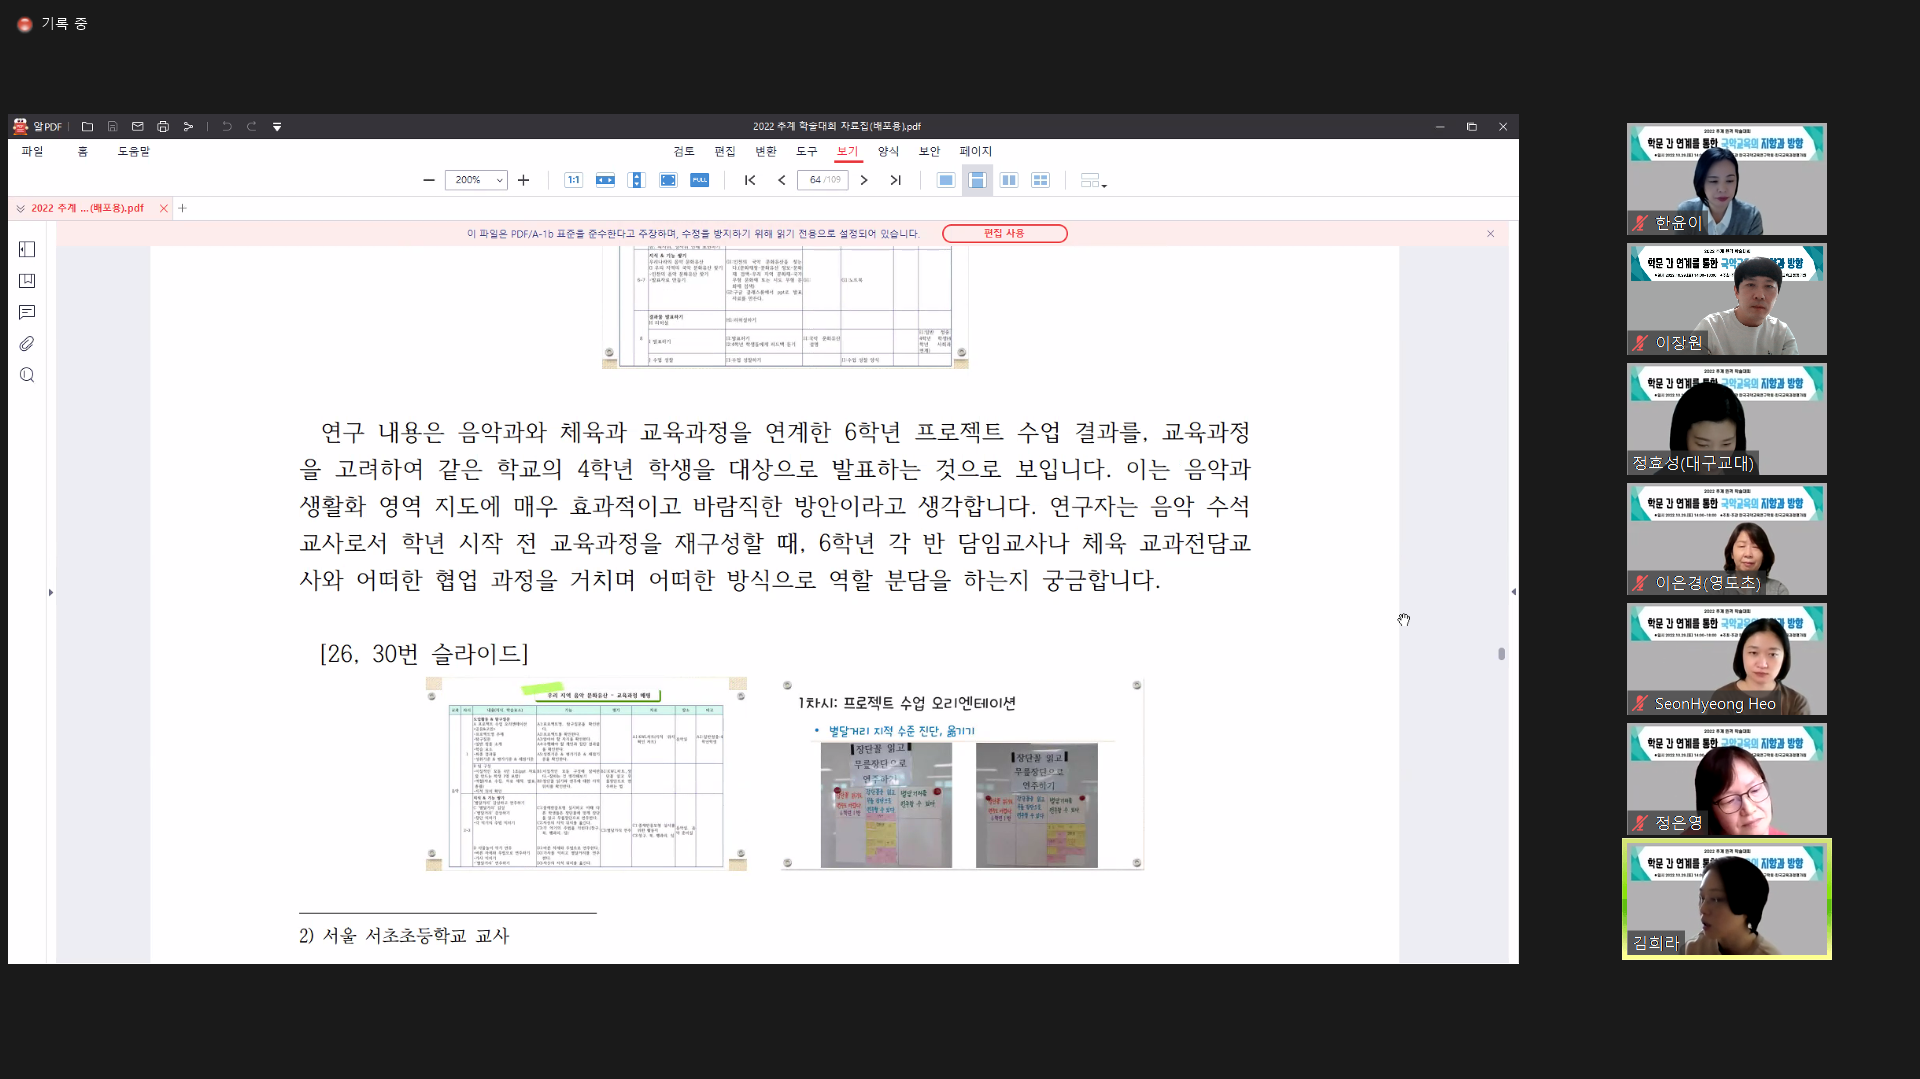Expand the left panel arrow handle
The width and height of the screenshot is (1920, 1079).
point(51,593)
